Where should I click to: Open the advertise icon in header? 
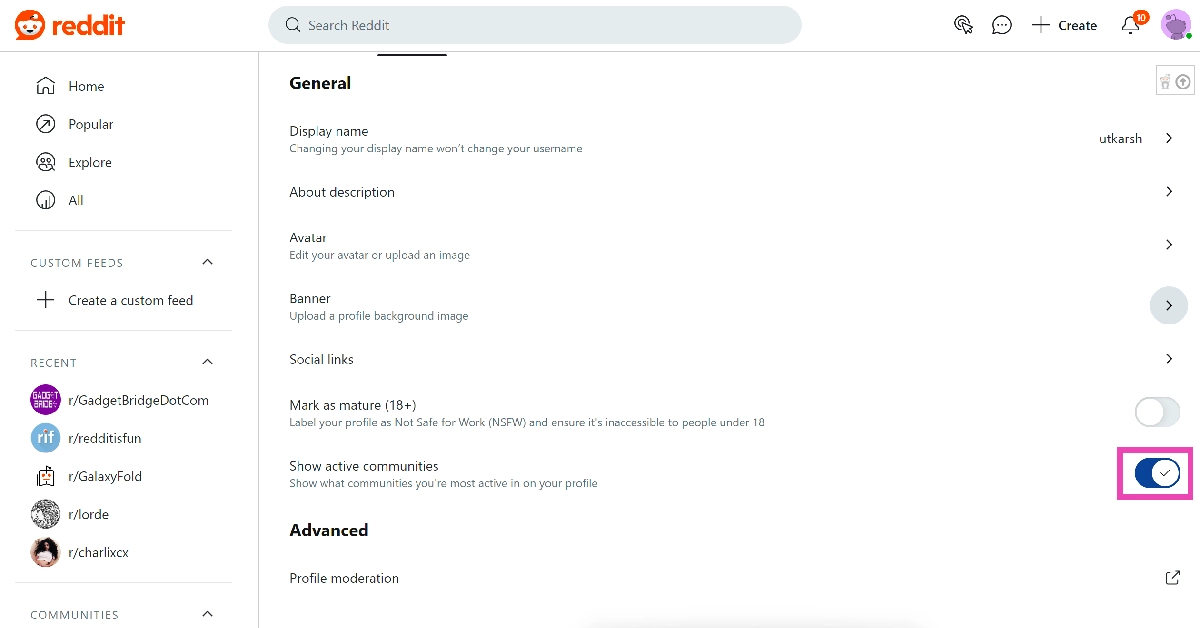pos(963,25)
